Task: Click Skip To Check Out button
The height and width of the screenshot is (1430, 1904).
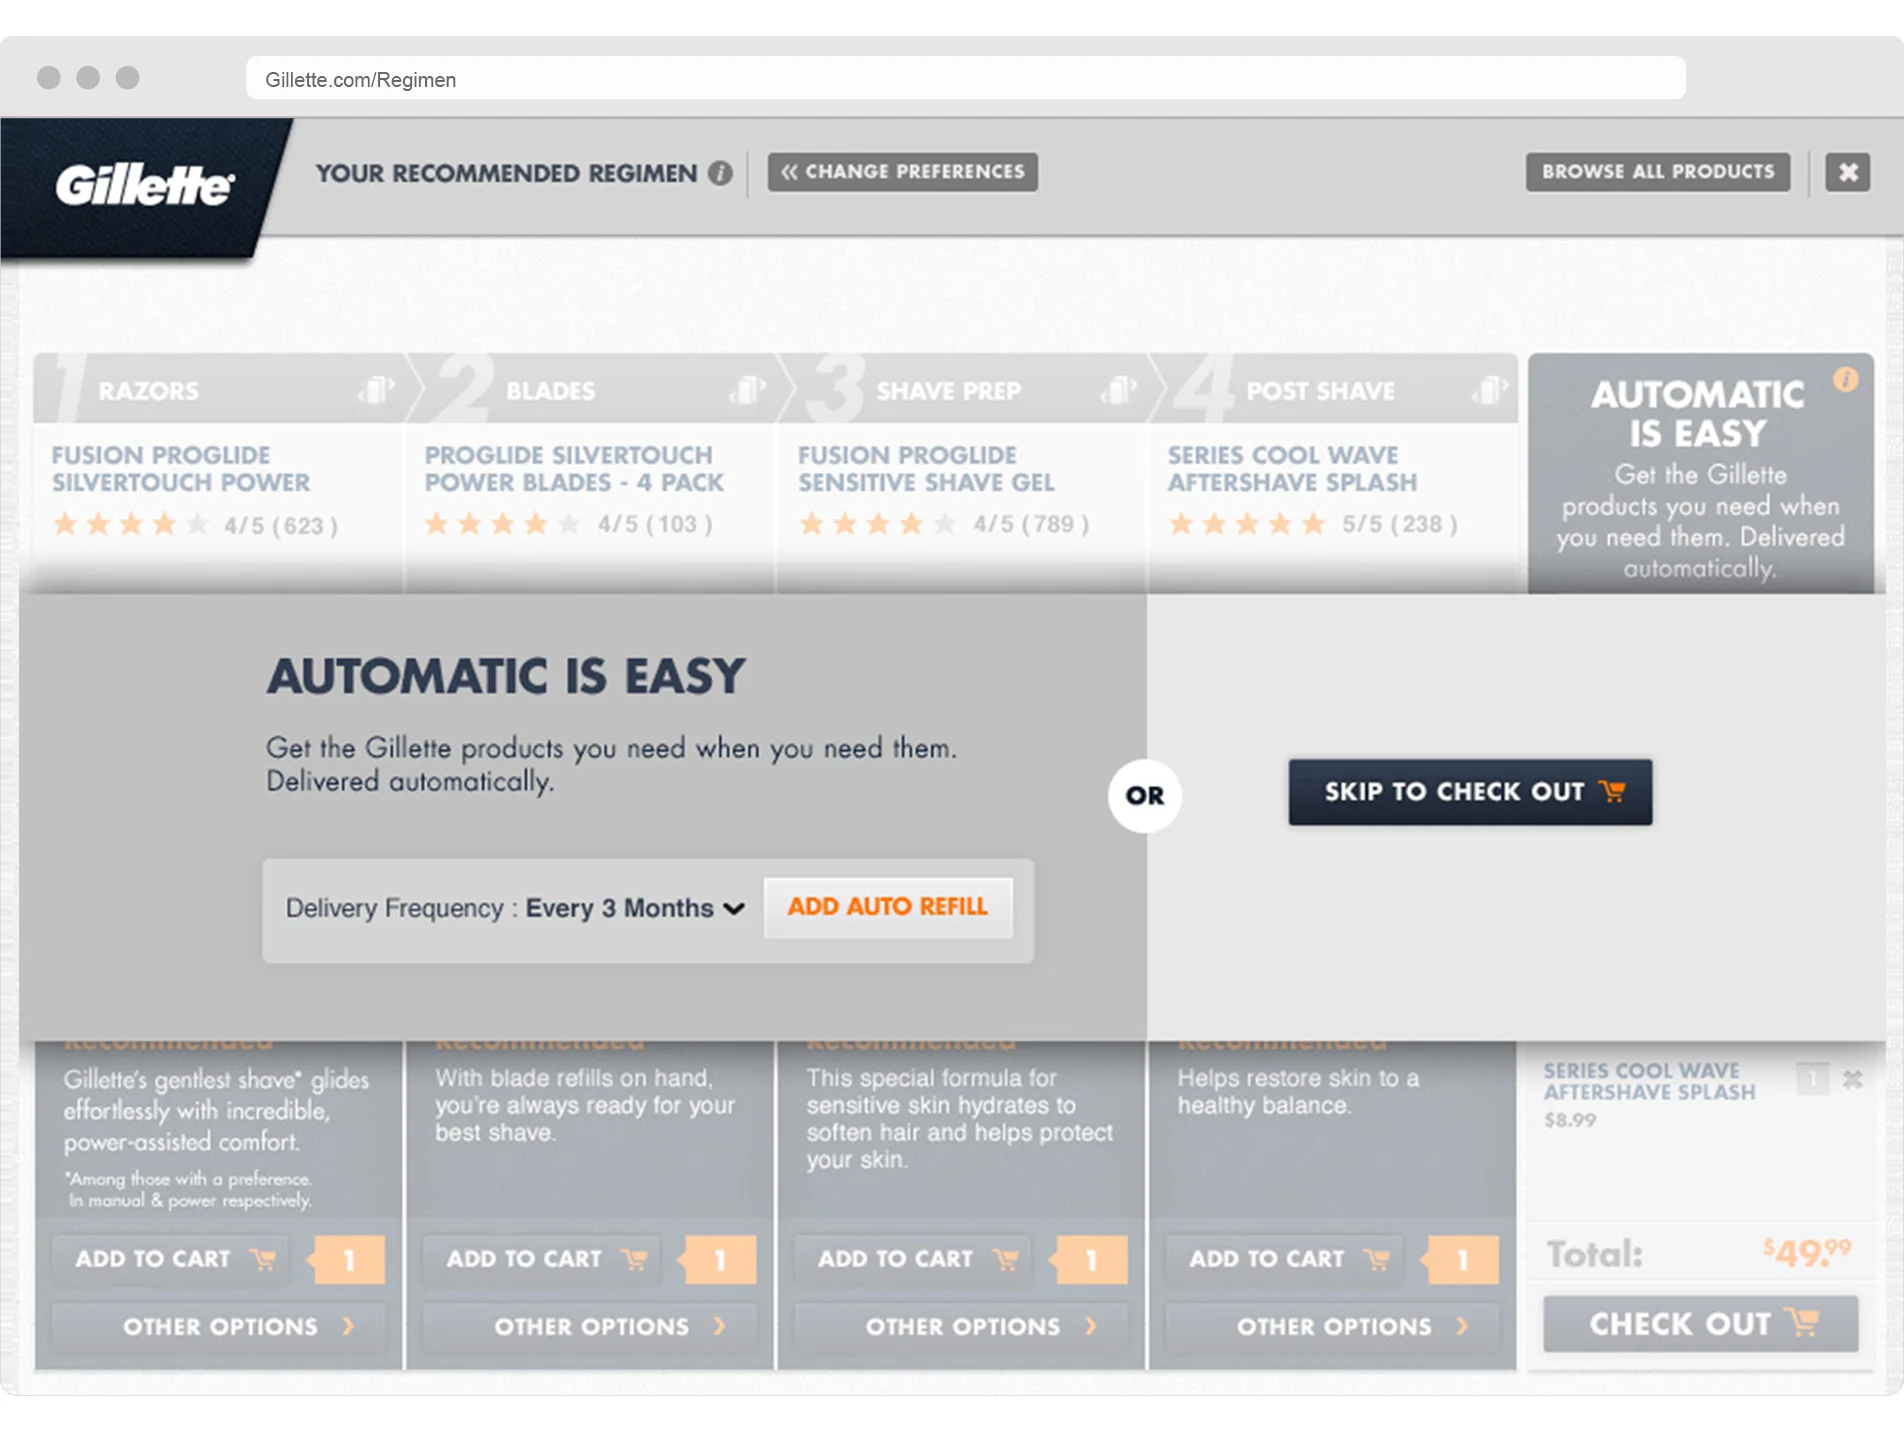Action: point(1470,792)
